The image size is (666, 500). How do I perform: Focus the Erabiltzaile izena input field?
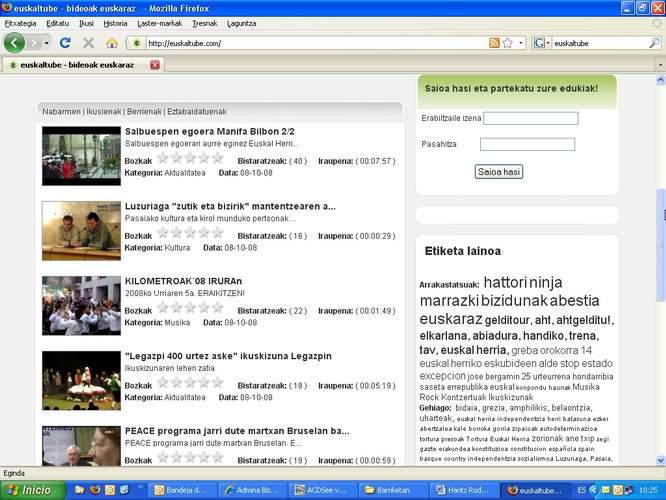pos(531,118)
